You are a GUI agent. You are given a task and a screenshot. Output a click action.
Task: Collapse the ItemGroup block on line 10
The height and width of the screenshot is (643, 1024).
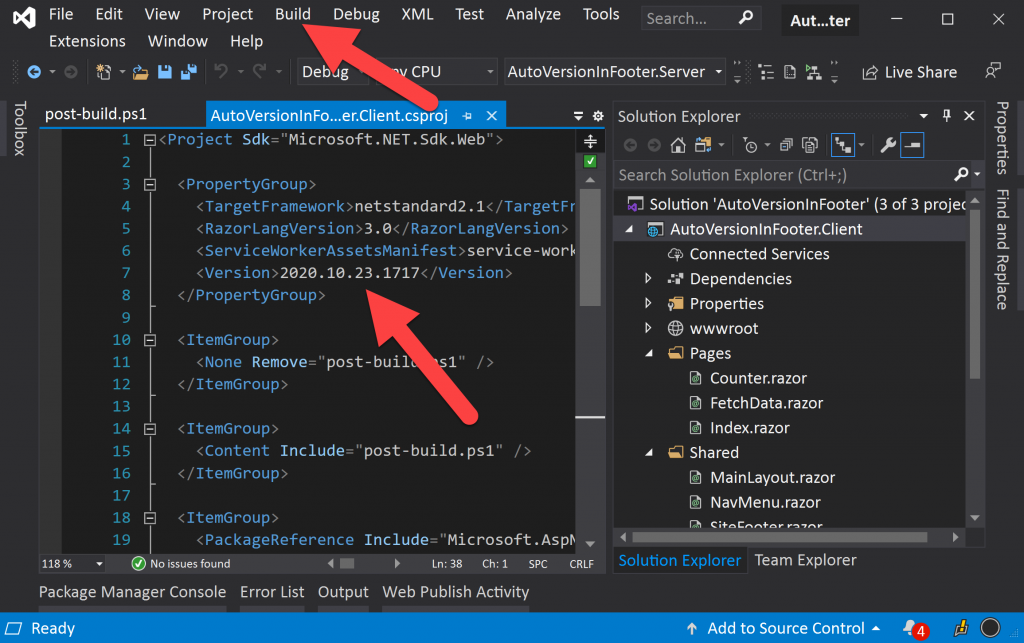[x=150, y=340]
